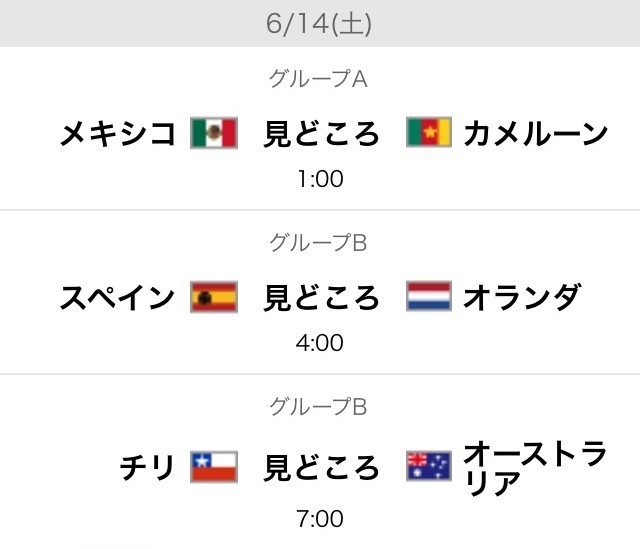Open 見どころ for Mexico vs Cameroon

321,133
